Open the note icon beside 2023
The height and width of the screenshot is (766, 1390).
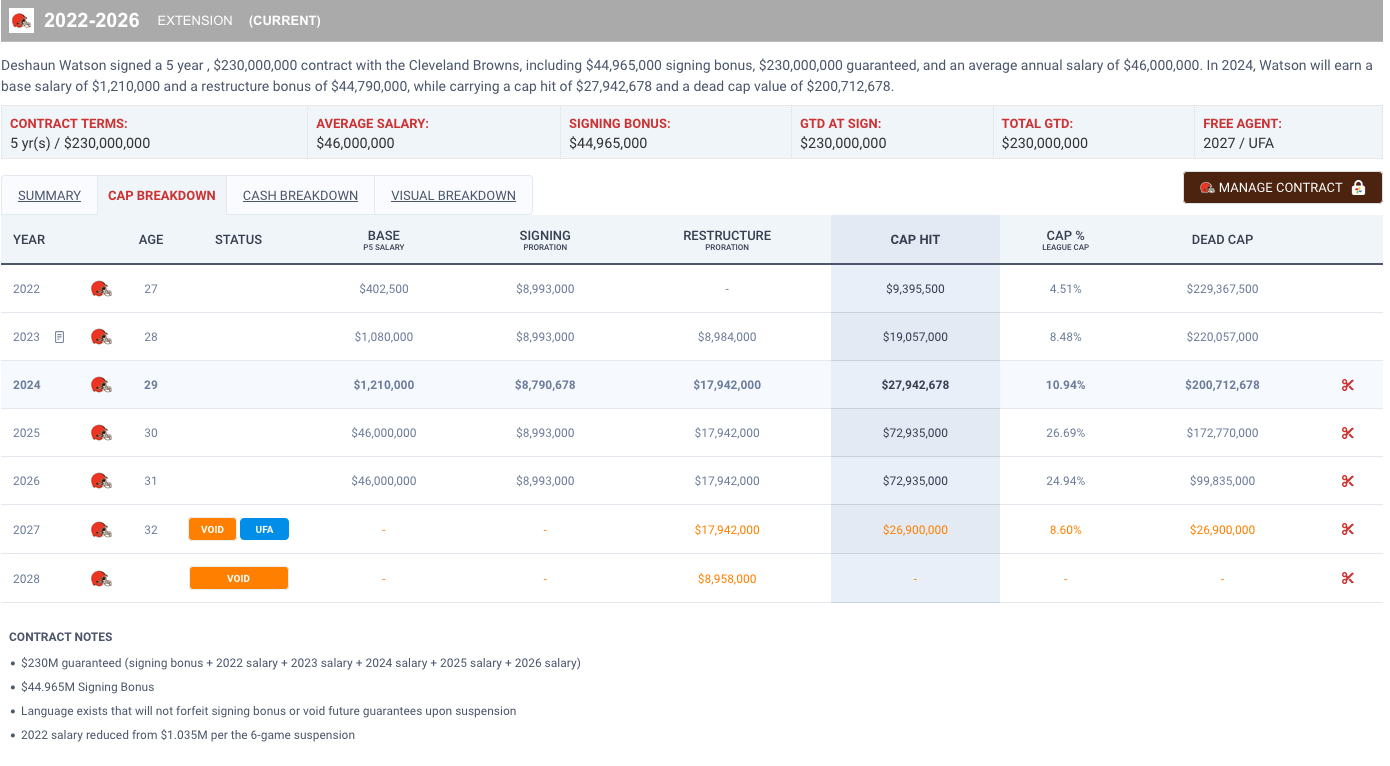59,337
